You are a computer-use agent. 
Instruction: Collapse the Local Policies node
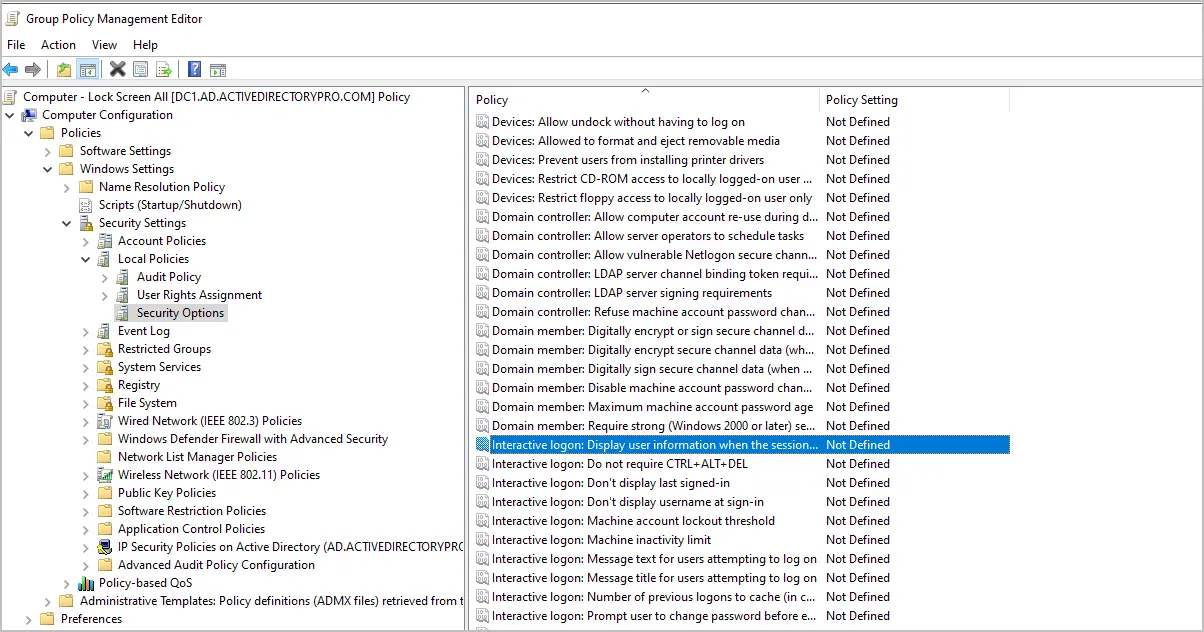(x=86, y=259)
